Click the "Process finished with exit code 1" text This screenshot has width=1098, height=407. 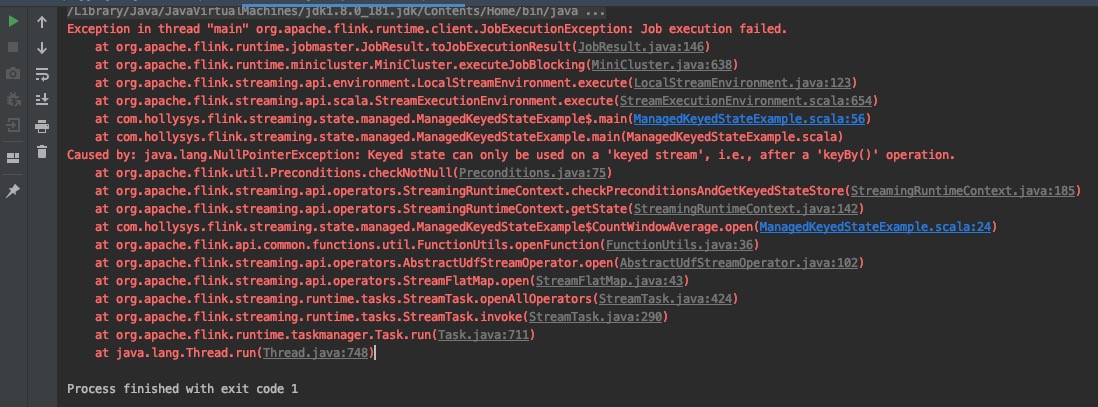tap(182, 389)
